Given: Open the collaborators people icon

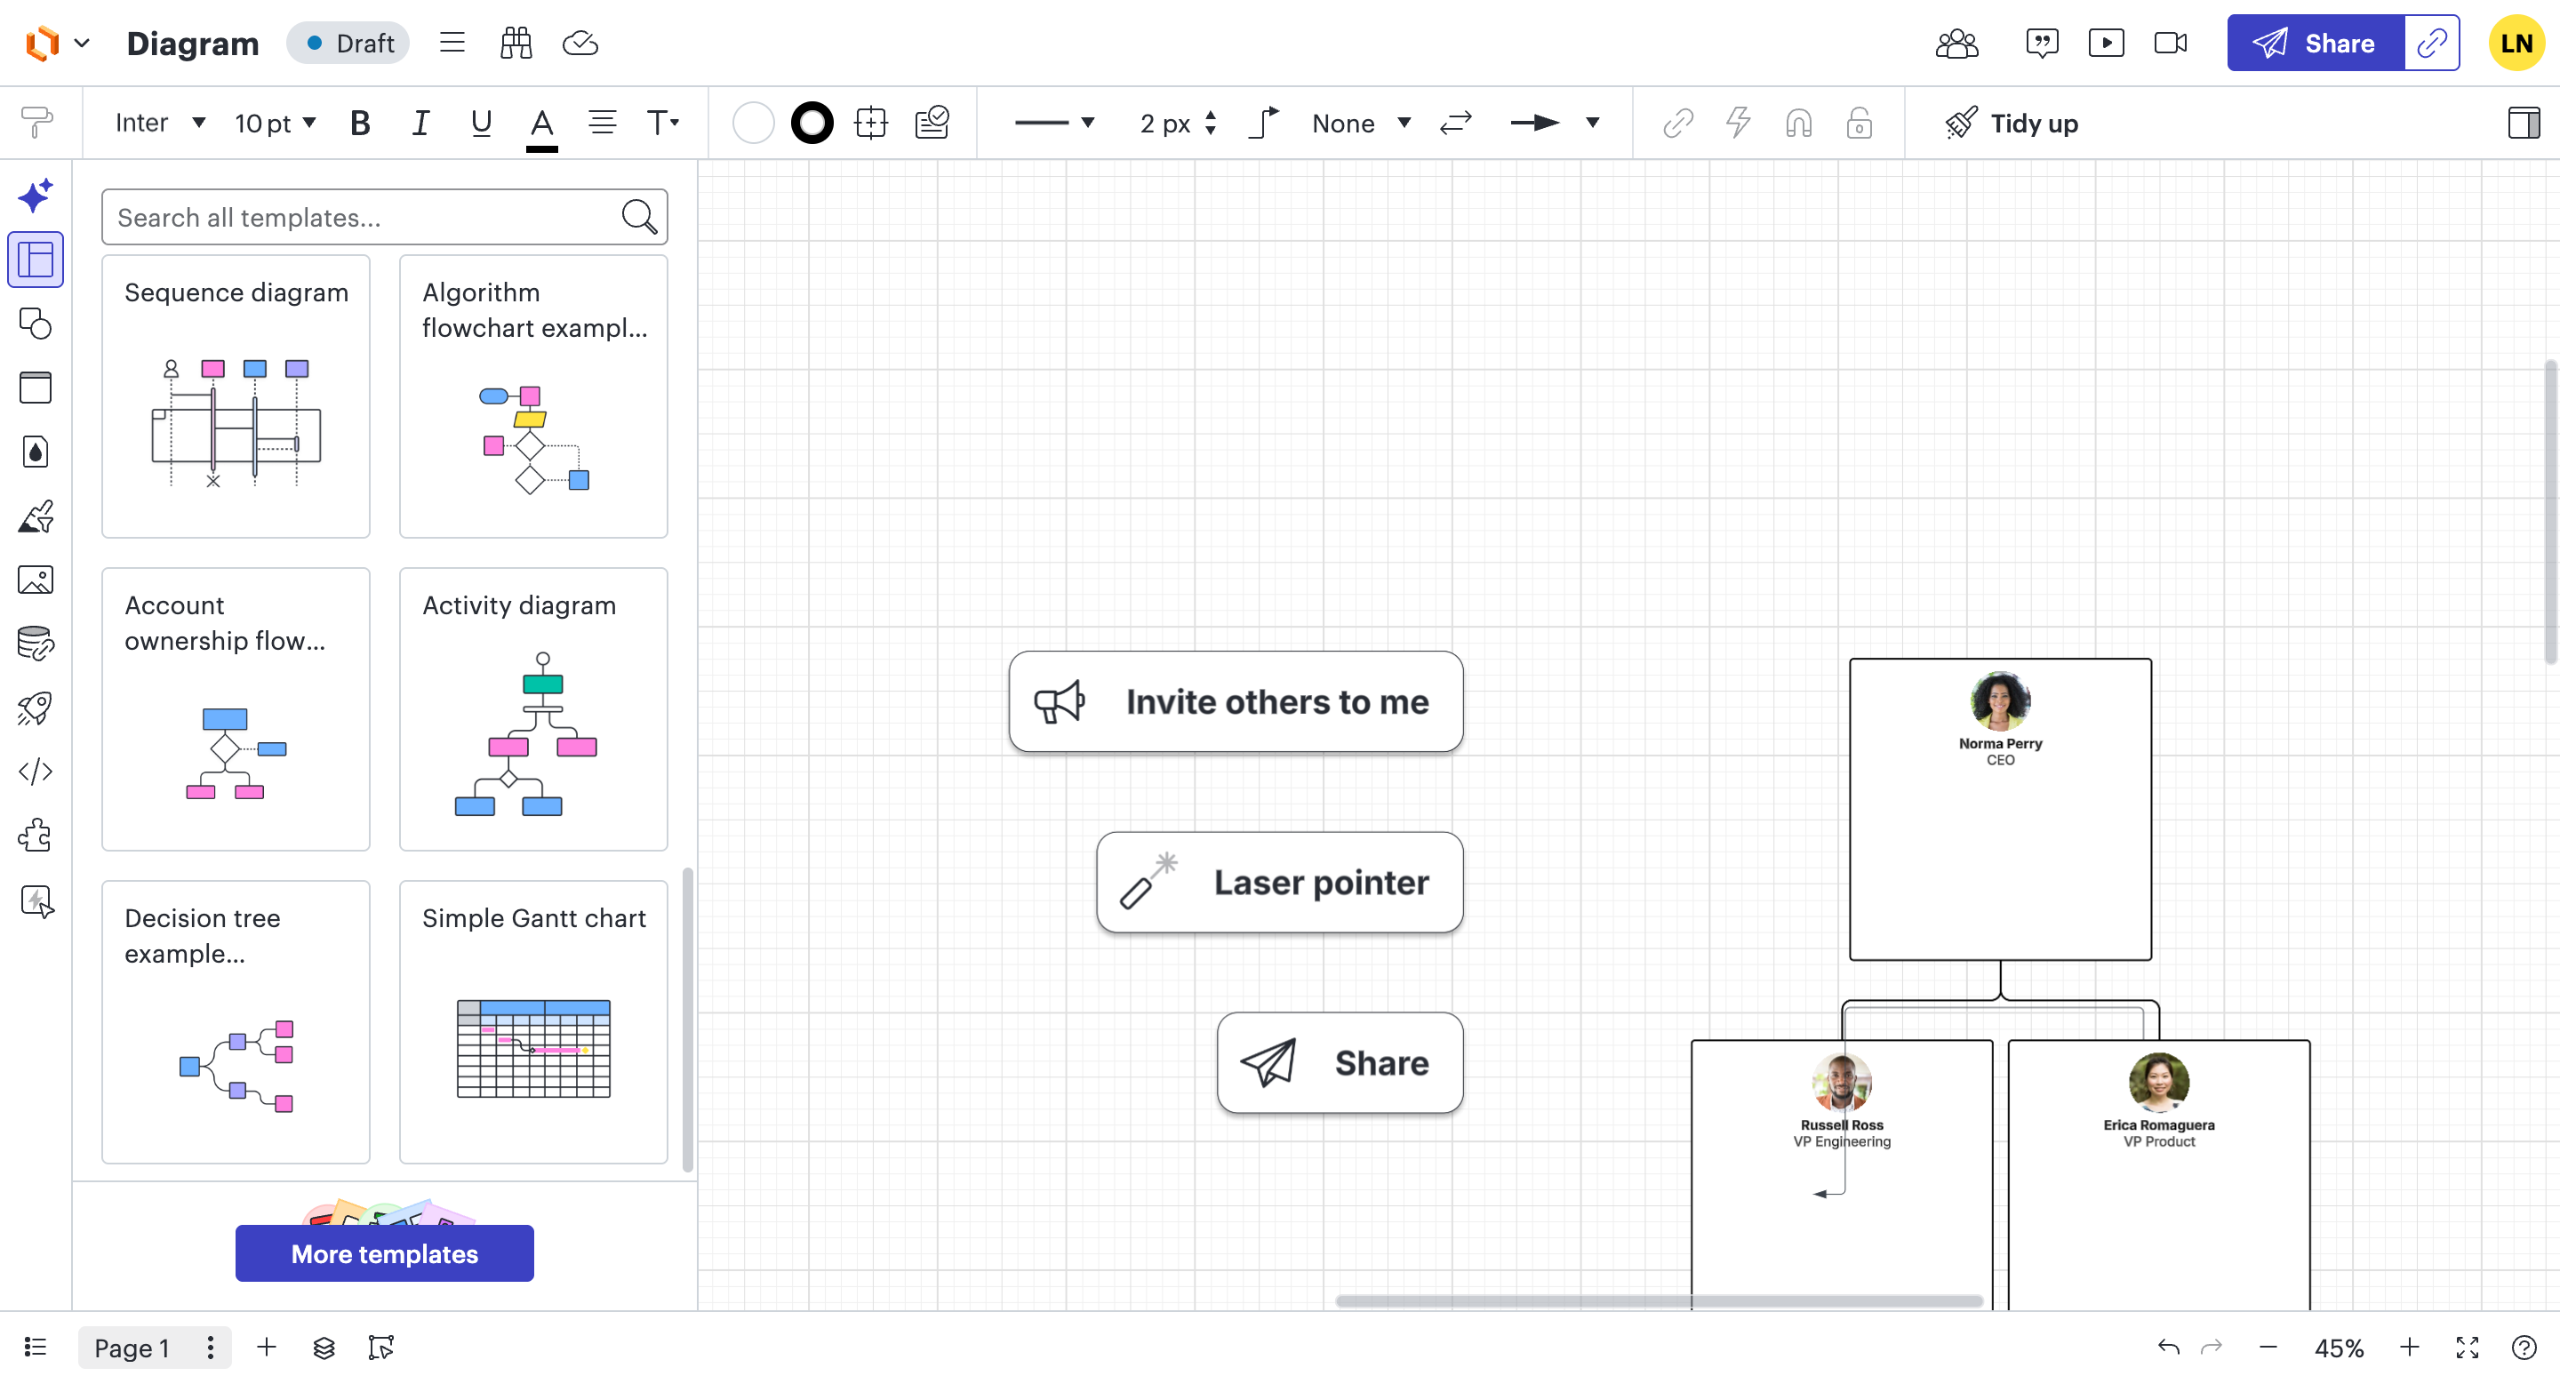Looking at the screenshot, I should [x=1956, y=43].
